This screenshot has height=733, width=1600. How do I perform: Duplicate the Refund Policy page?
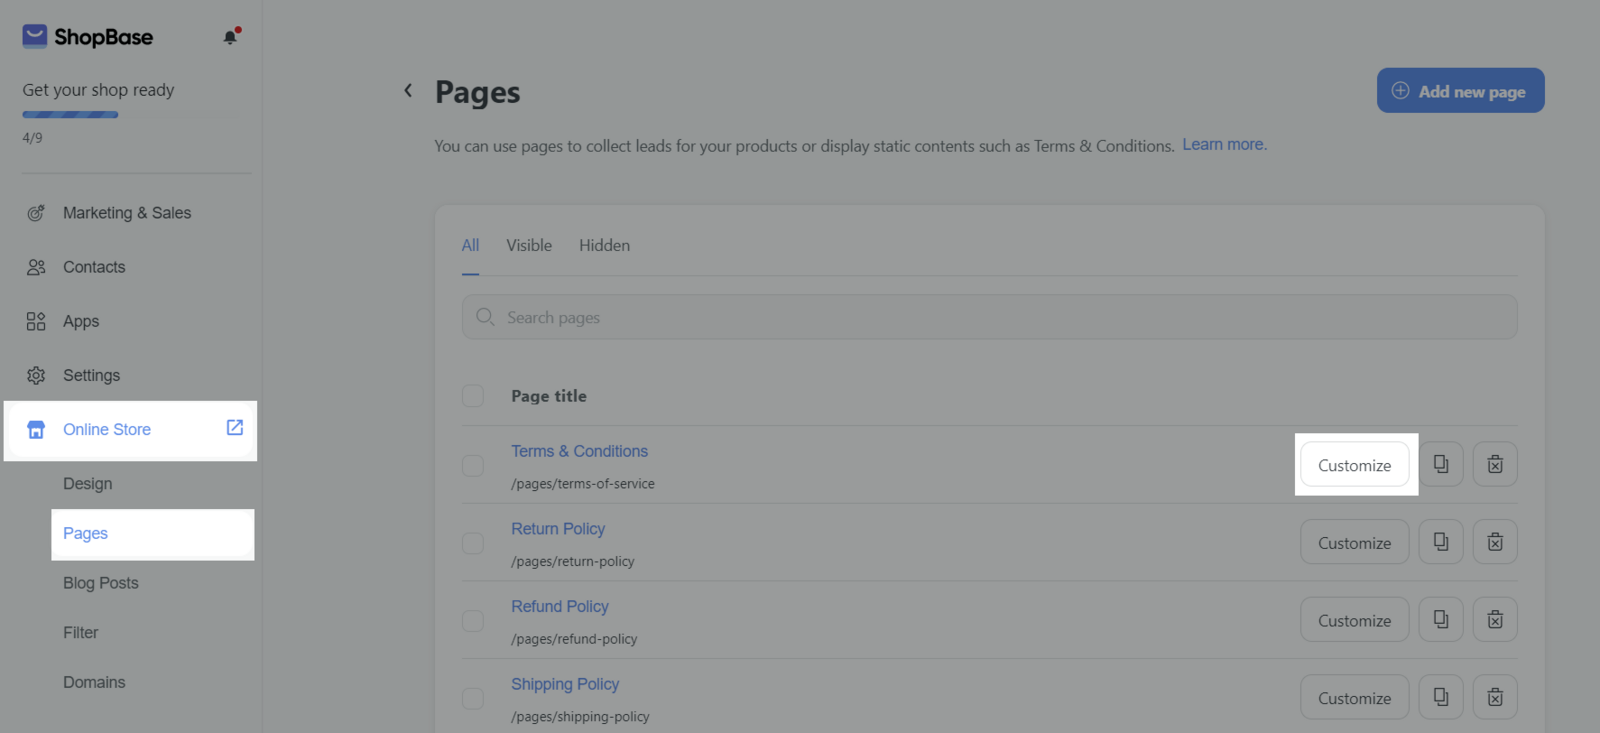click(x=1441, y=619)
